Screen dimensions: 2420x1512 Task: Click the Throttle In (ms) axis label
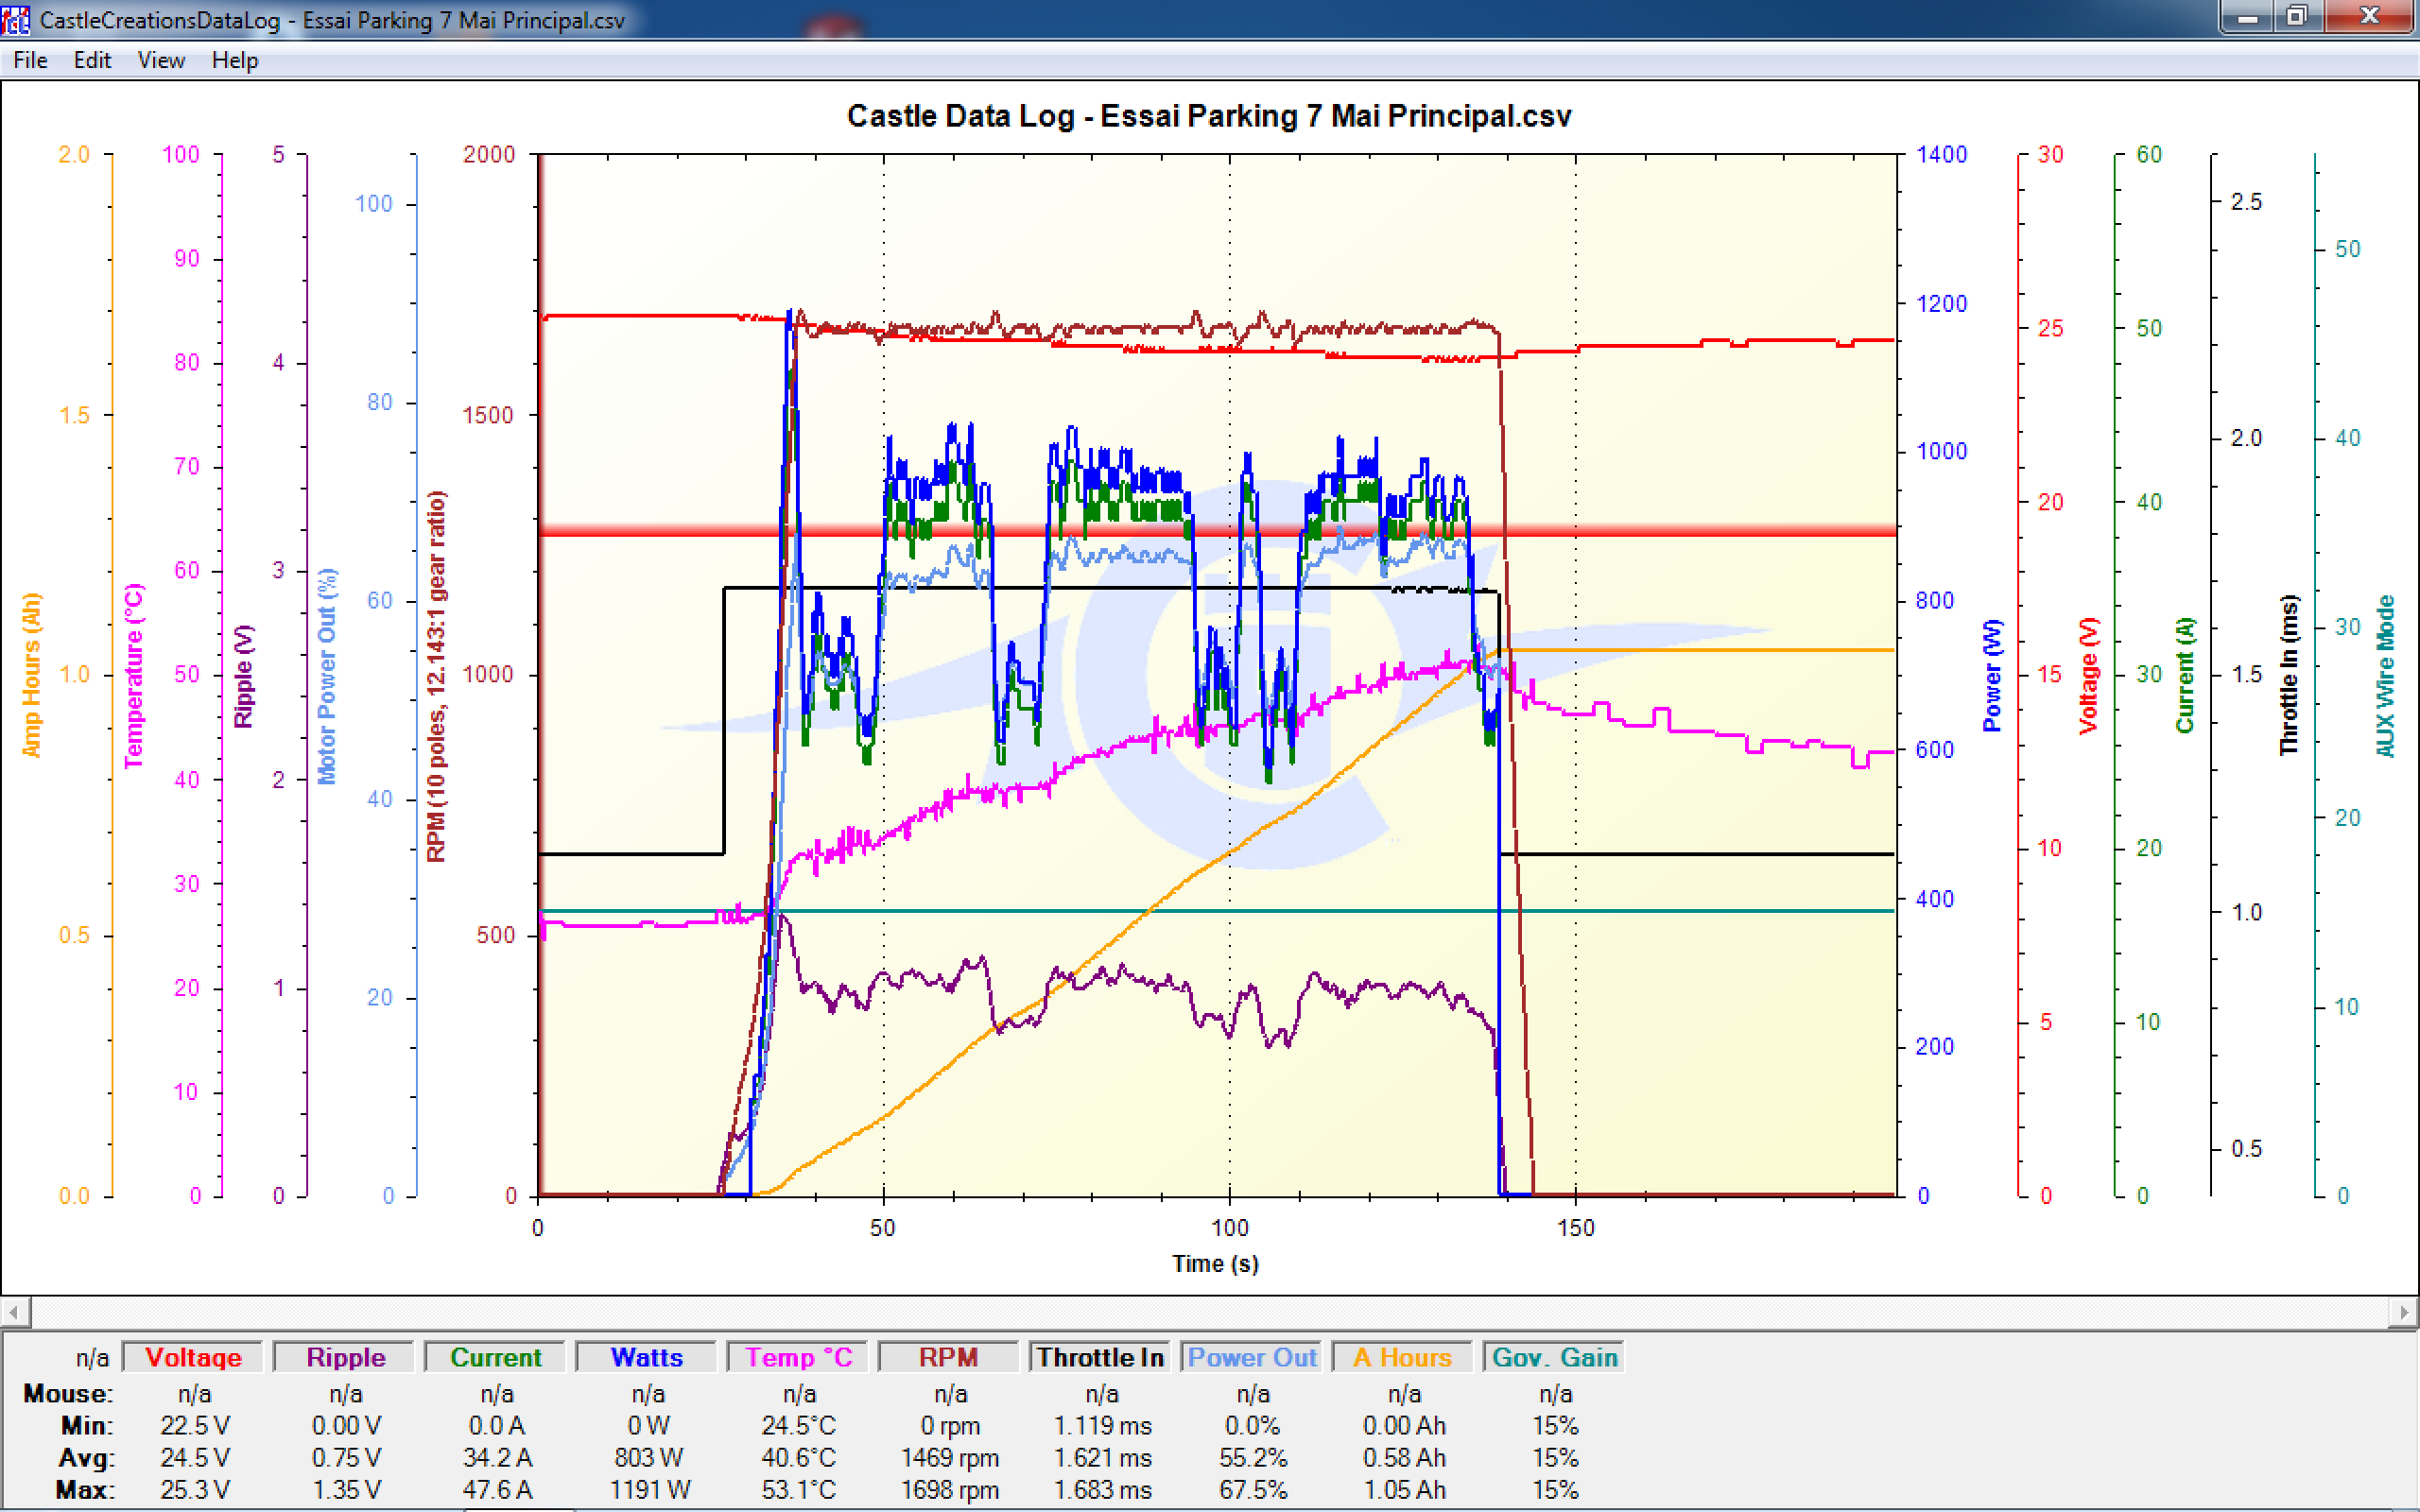pos(2288,675)
